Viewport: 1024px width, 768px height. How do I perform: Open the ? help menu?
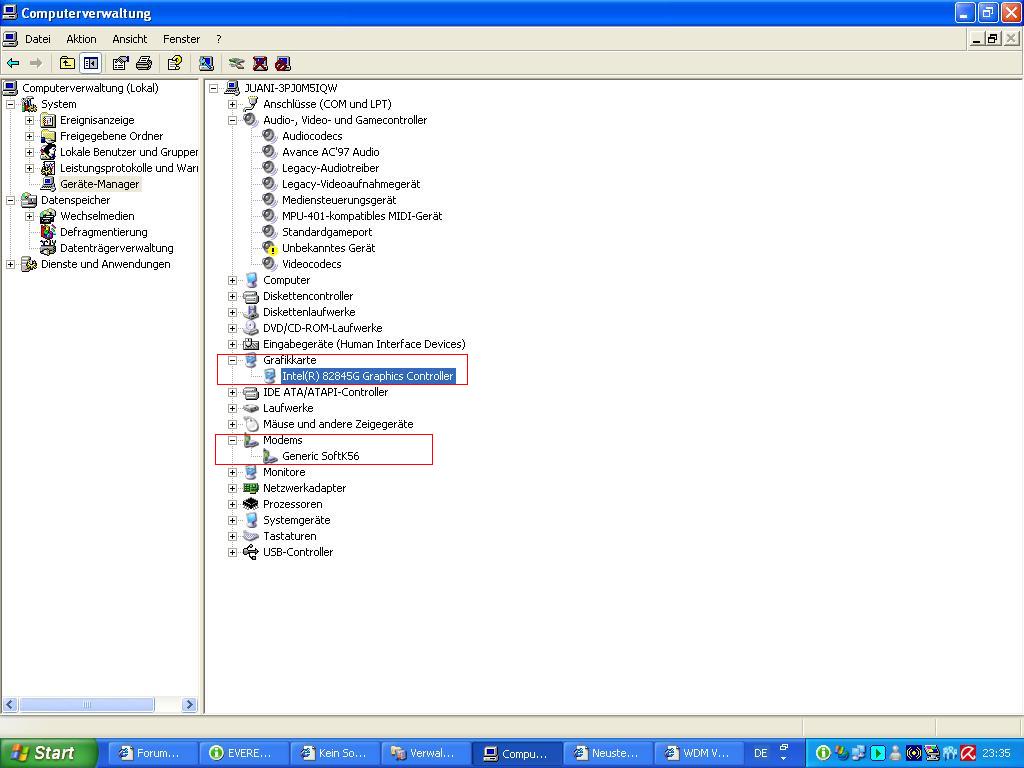click(219, 39)
